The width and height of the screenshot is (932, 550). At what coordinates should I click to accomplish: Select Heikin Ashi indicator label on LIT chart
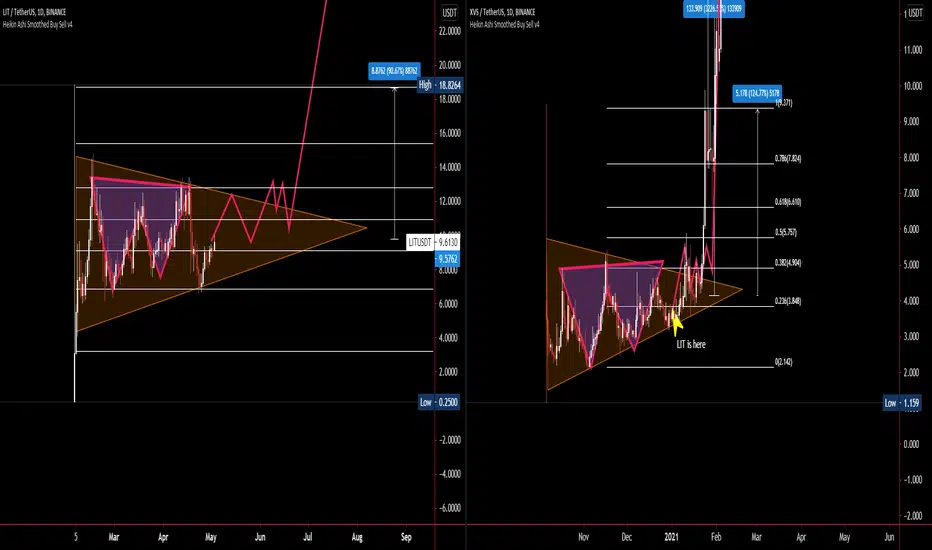point(37,24)
